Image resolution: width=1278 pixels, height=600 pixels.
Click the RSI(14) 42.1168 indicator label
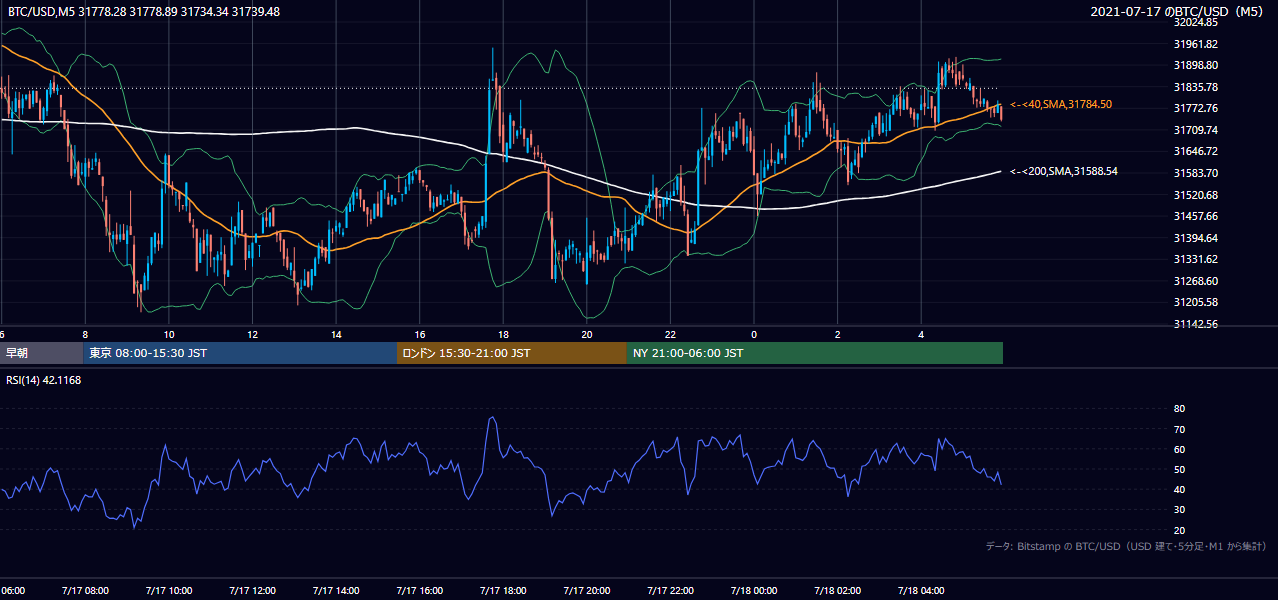pos(44,380)
